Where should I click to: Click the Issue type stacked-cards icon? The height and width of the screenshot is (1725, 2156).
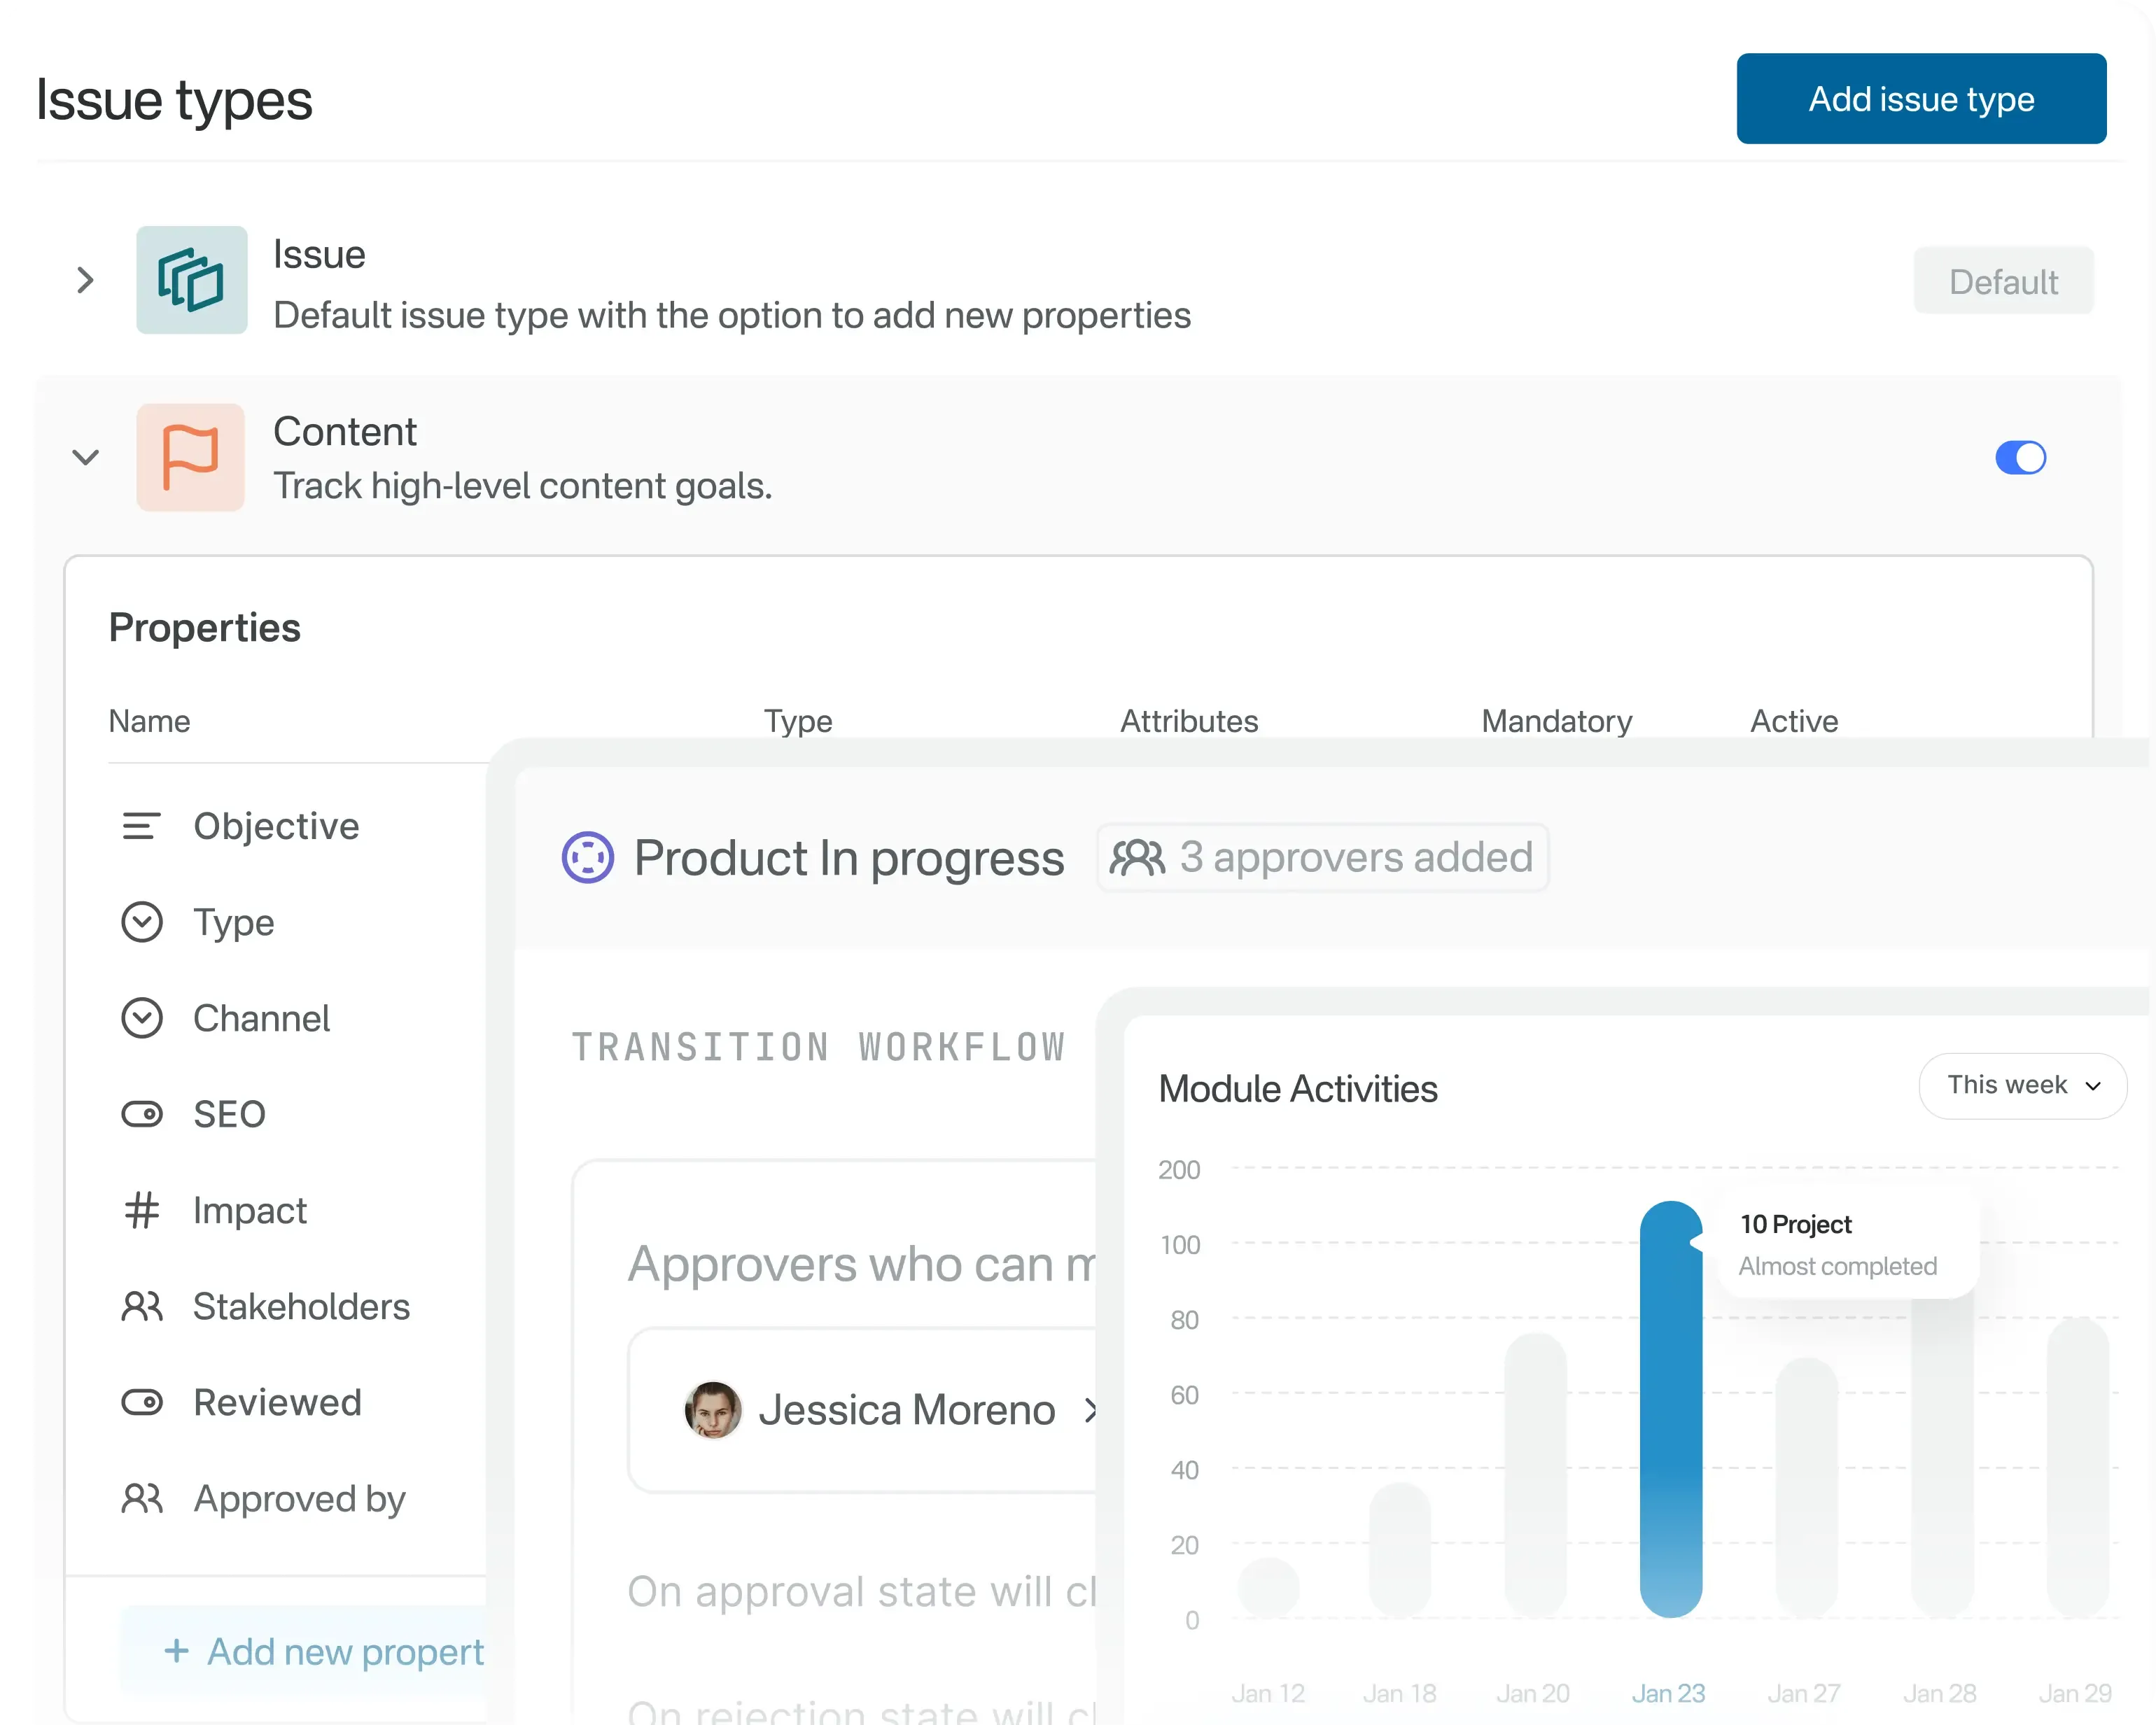tap(191, 280)
